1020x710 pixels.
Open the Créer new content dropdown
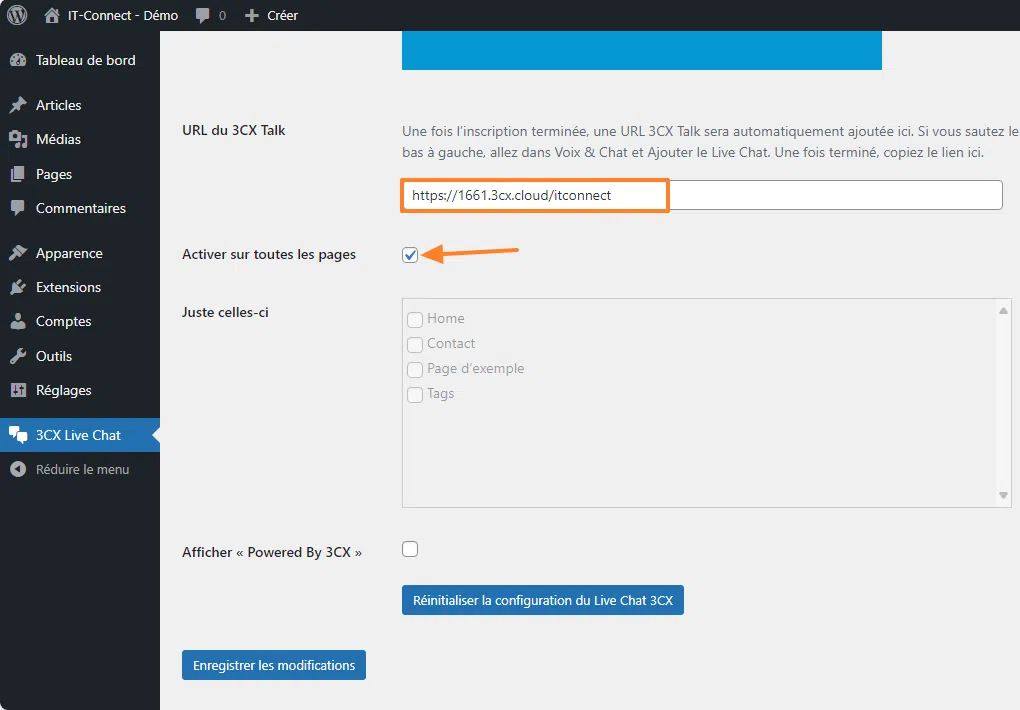click(x=271, y=15)
